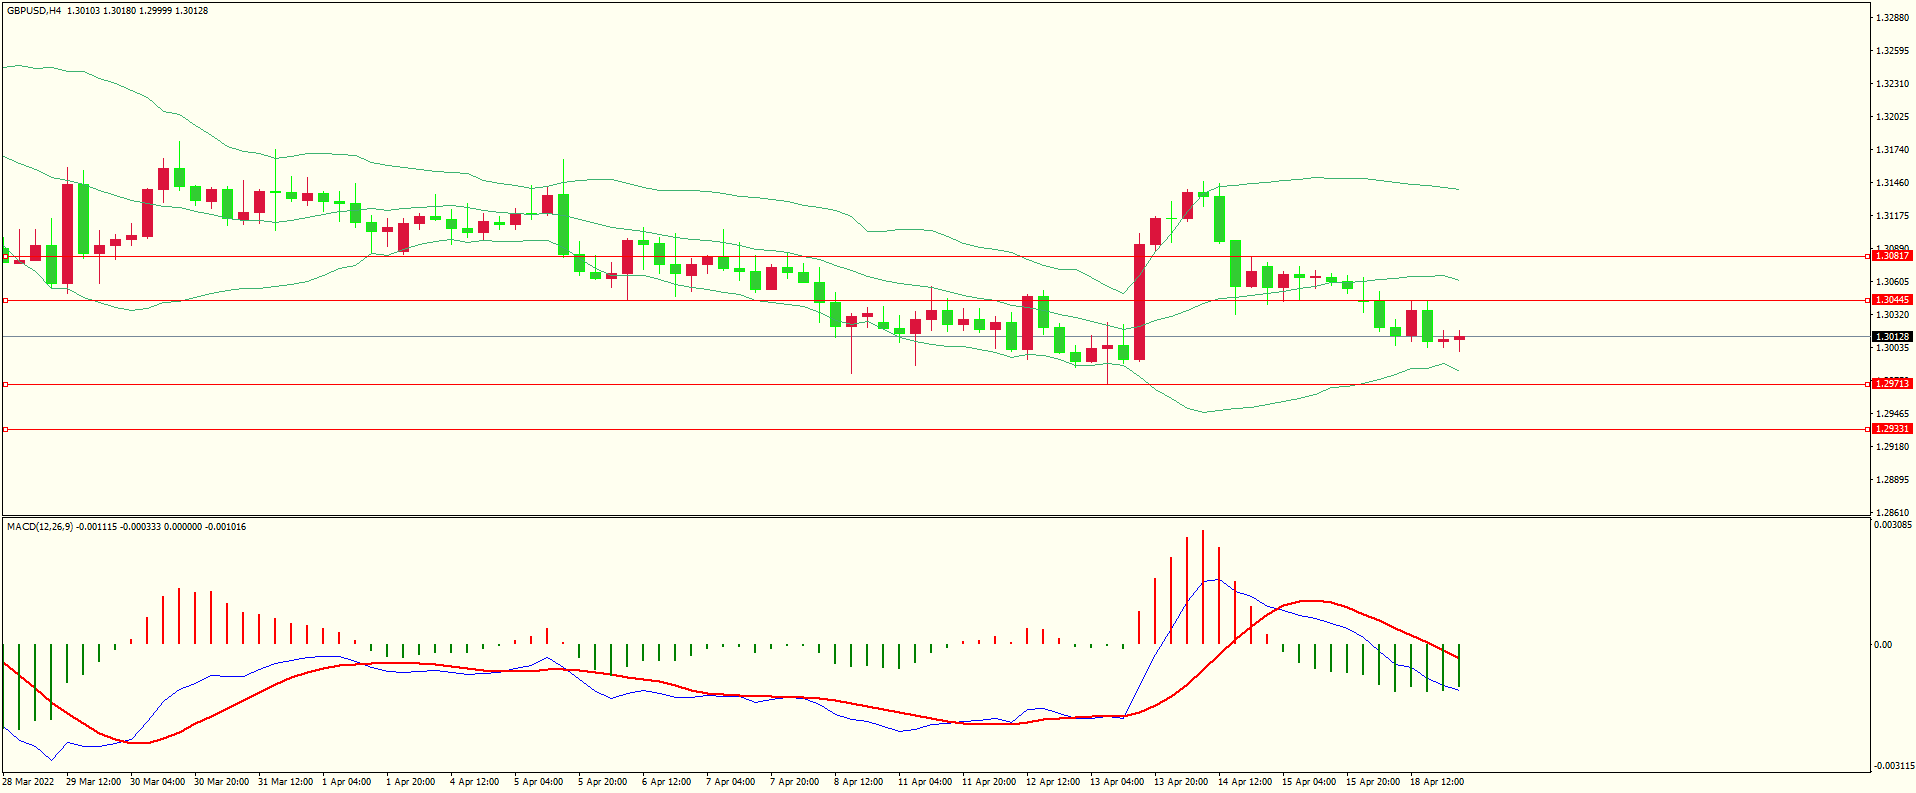Click the current price tag 1.30128
The height and width of the screenshot is (793, 1916).
point(1892,337)
